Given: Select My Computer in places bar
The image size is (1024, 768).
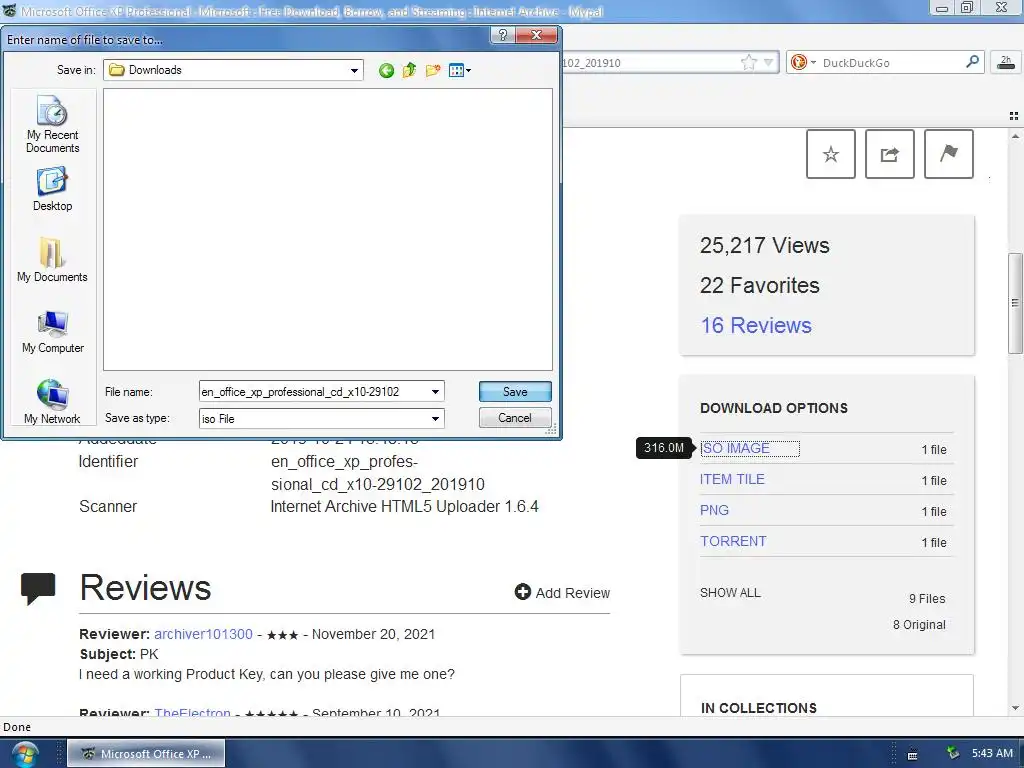Looking at the screenshot, I should (52, 331).
